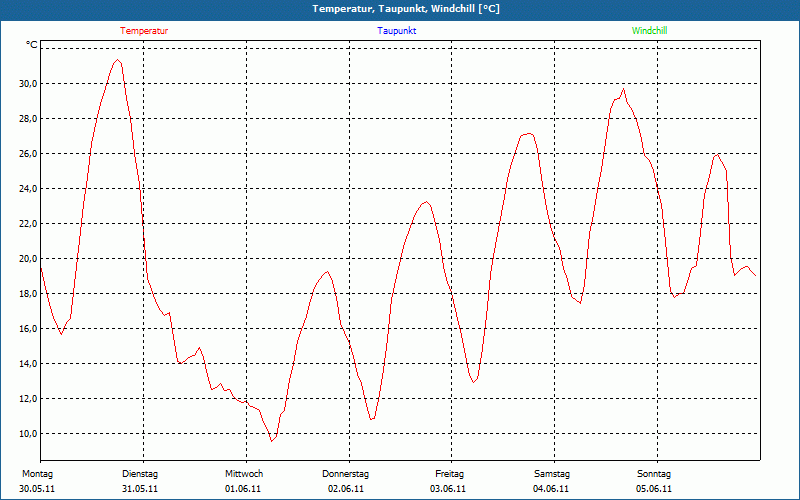The height and width of the screenshot is (500, 800).
Task: Click the blue Taupunkt legend label
Action: coord(396,31)
